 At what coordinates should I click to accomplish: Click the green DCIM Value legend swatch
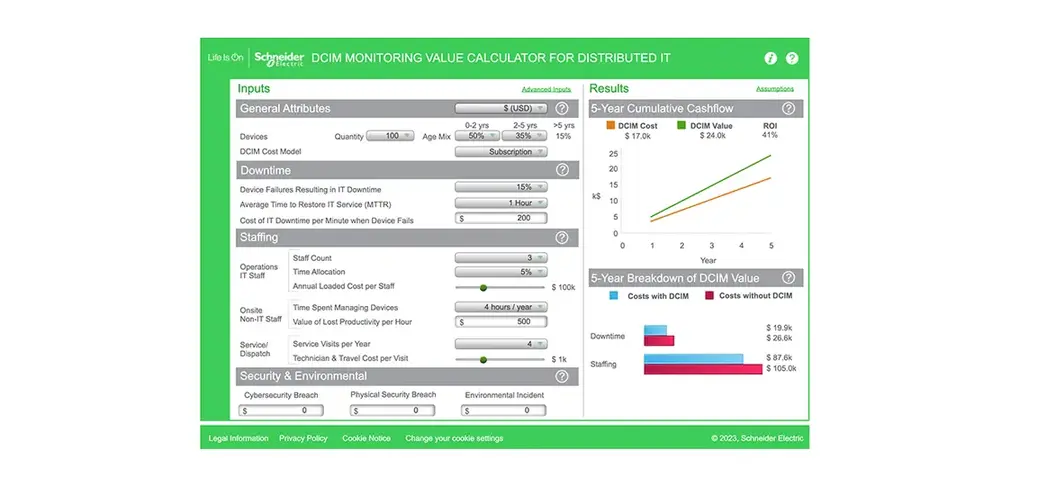click(x=681, y=124)
